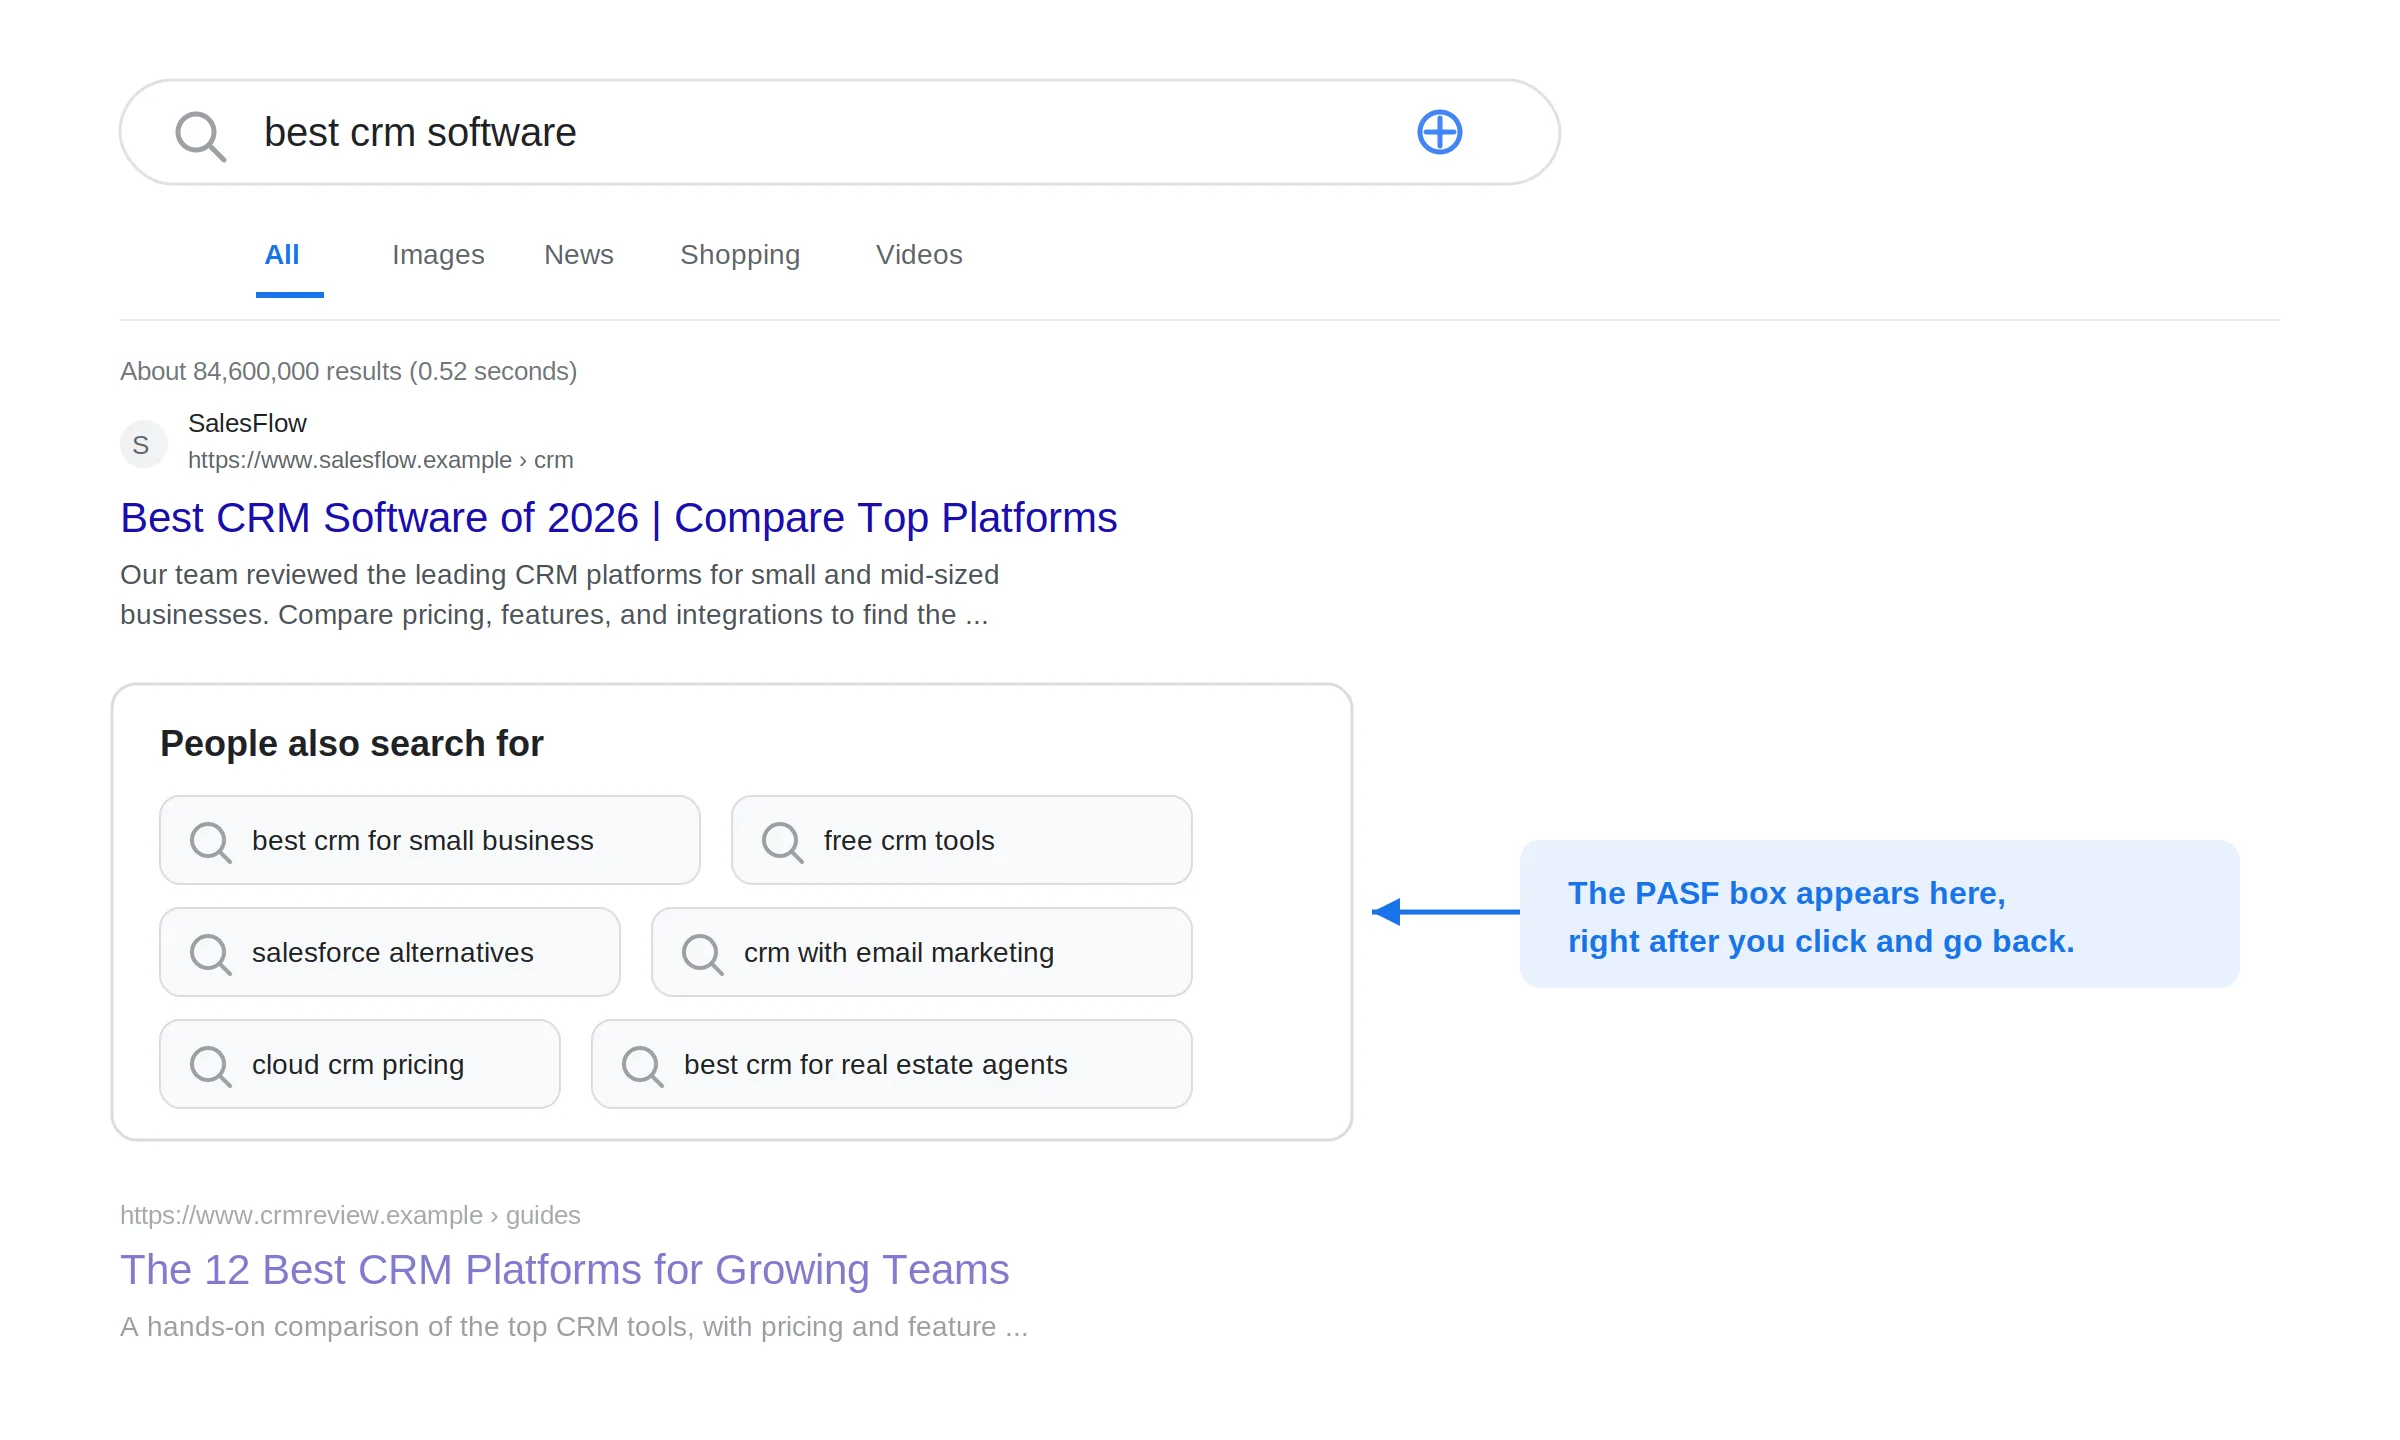Viewport: 2400px width, 1440px height.
Task: Click 'About 84,600,000 results' text
Action: (x=349, y=371)
